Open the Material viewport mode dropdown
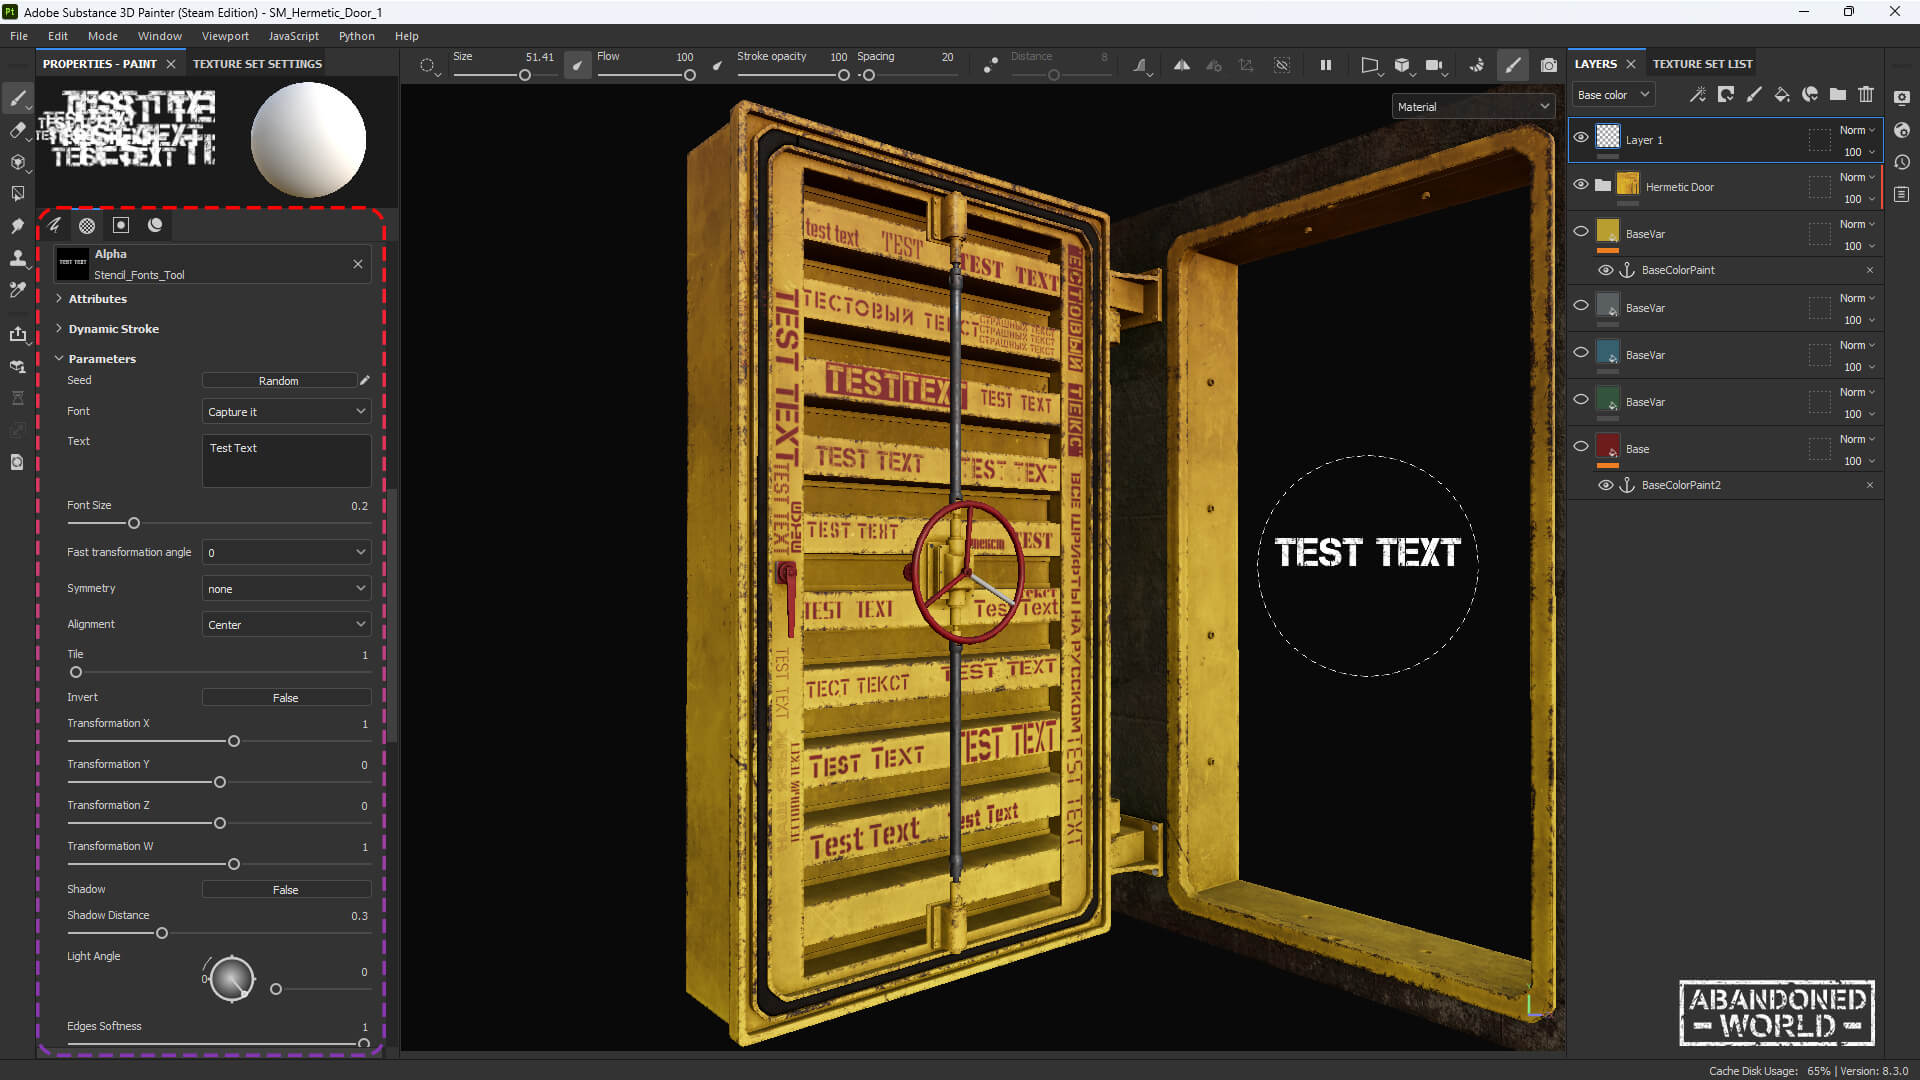Screen dimensions: 1920x1080 [1473, 107]
